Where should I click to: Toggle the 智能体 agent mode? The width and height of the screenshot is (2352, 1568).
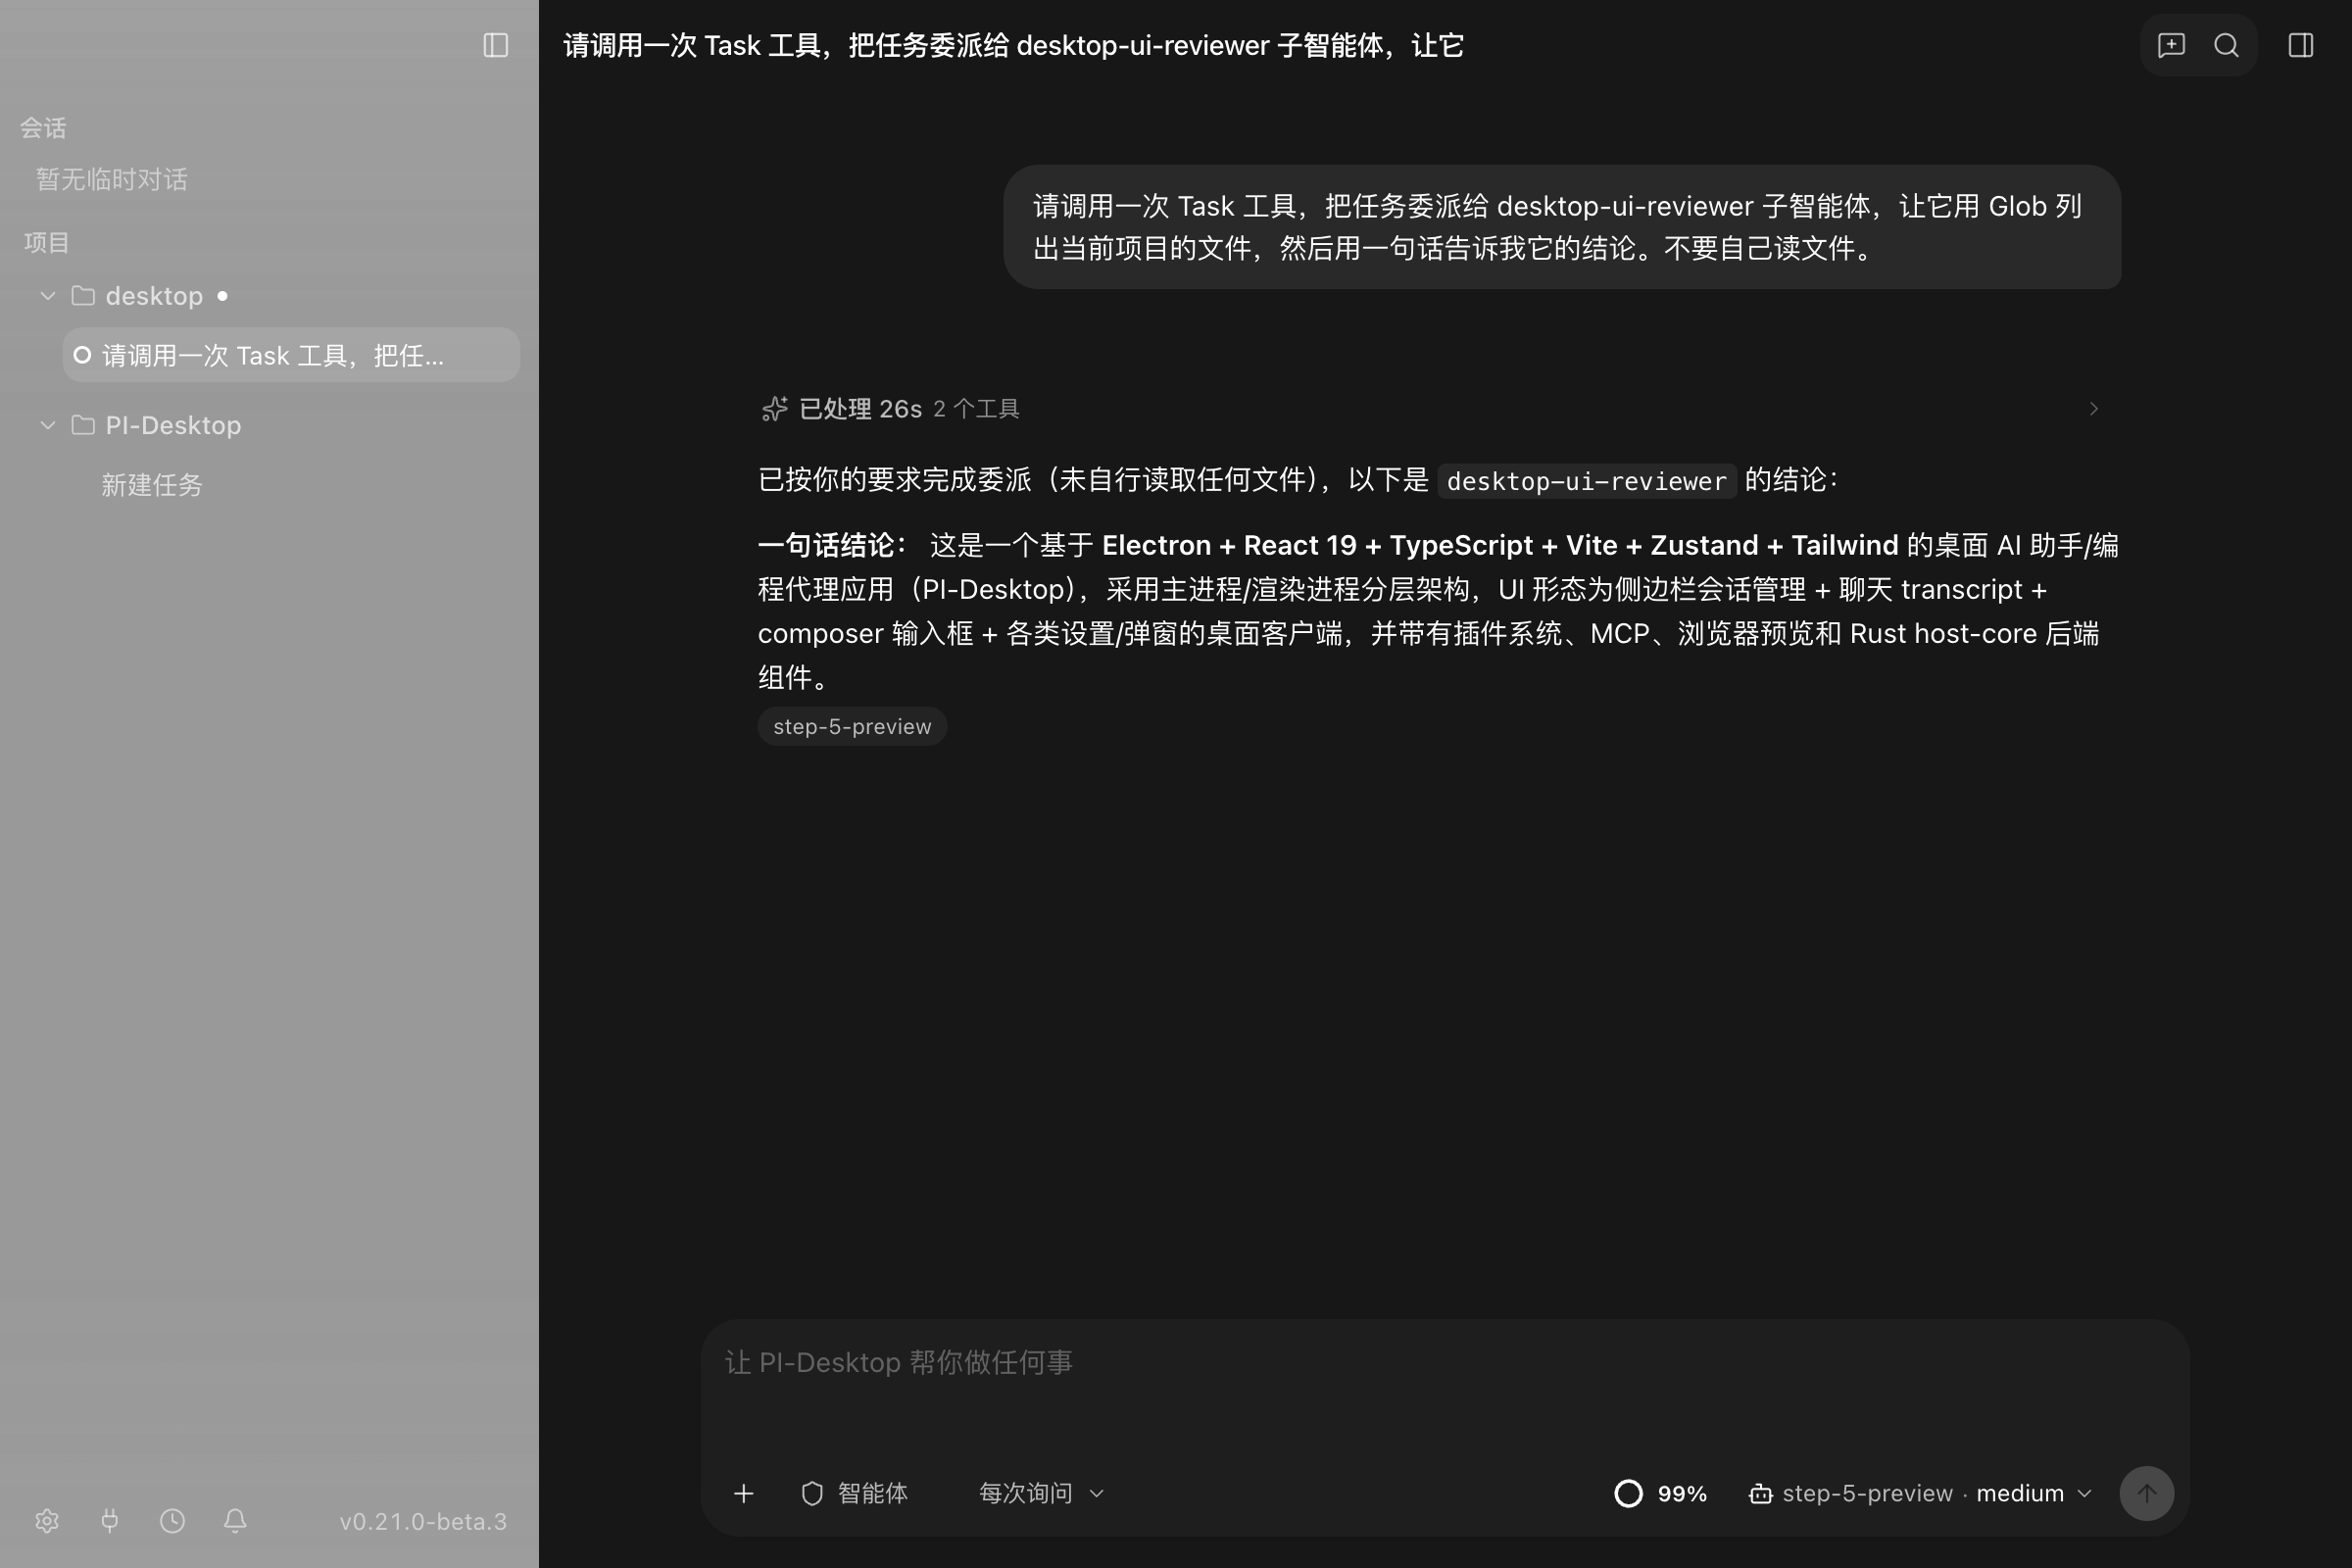855,1493
